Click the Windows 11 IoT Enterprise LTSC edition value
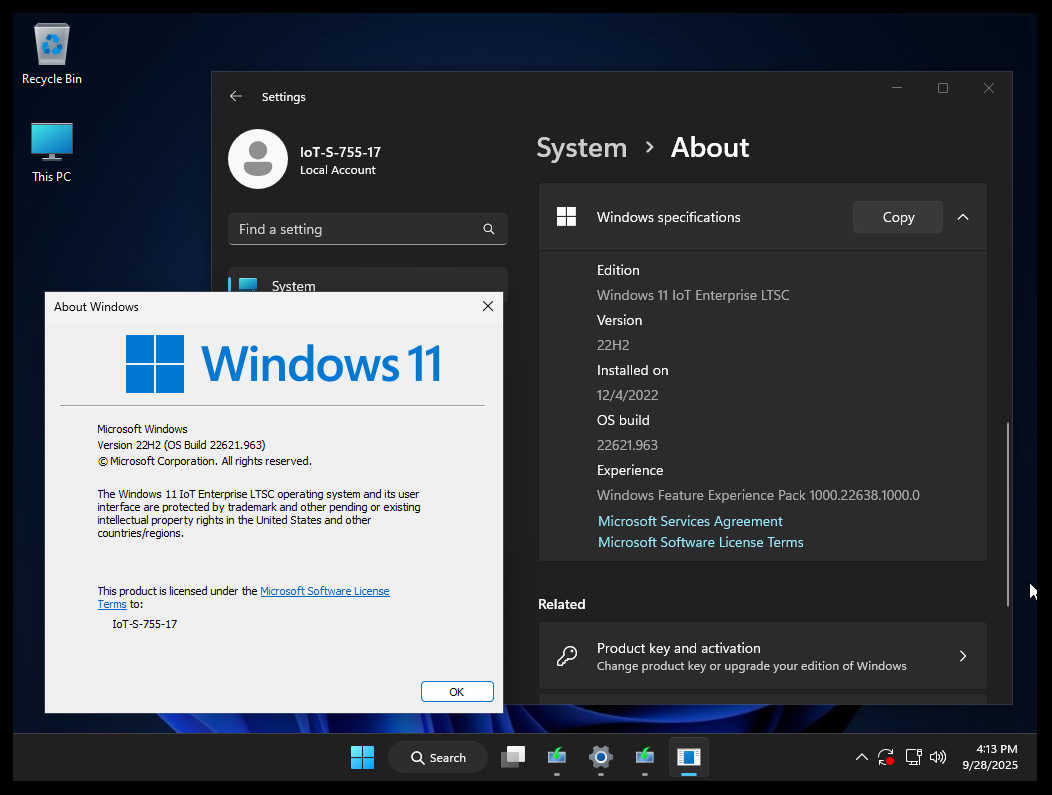This screenshot has width=1052, height=795. click(x=693, y=295)
